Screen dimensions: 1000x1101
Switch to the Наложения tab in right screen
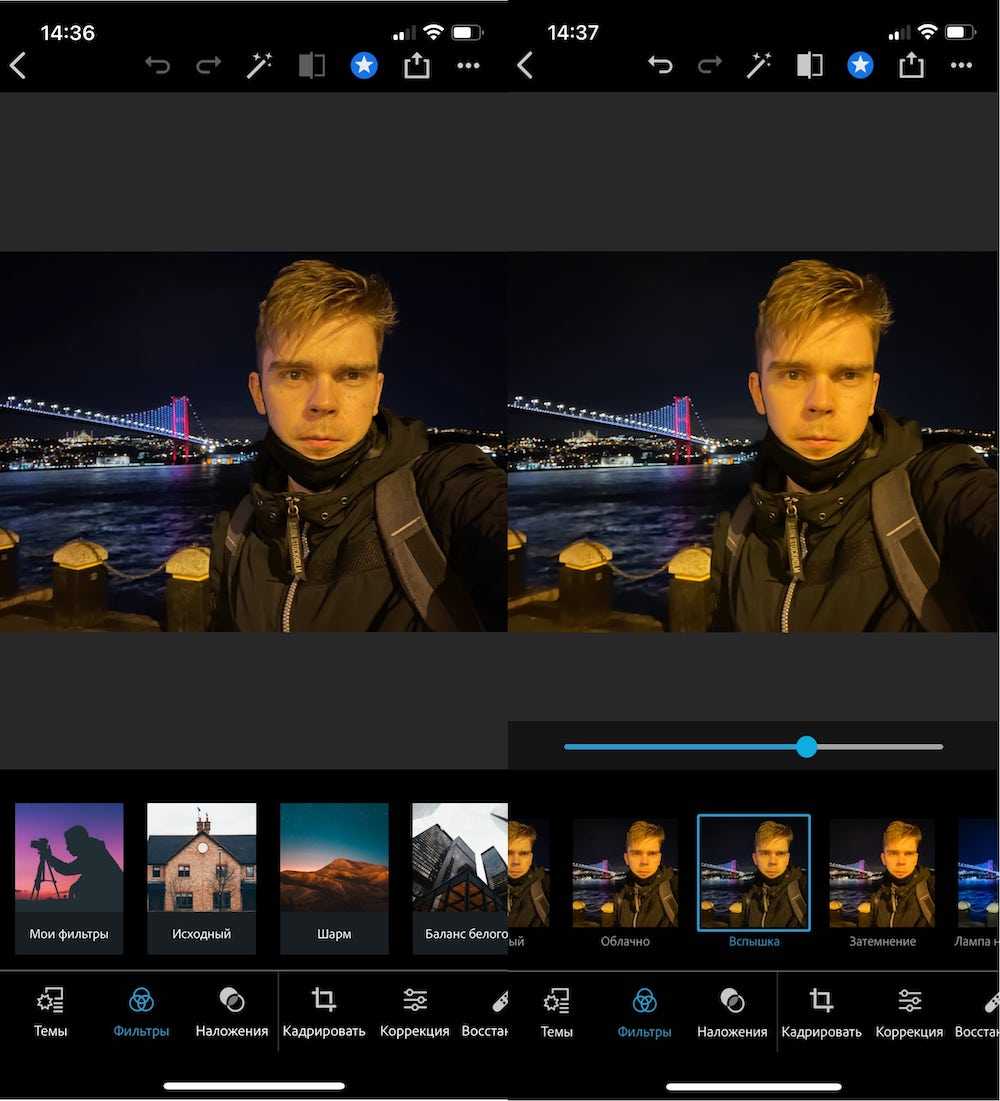[732, 1012]
